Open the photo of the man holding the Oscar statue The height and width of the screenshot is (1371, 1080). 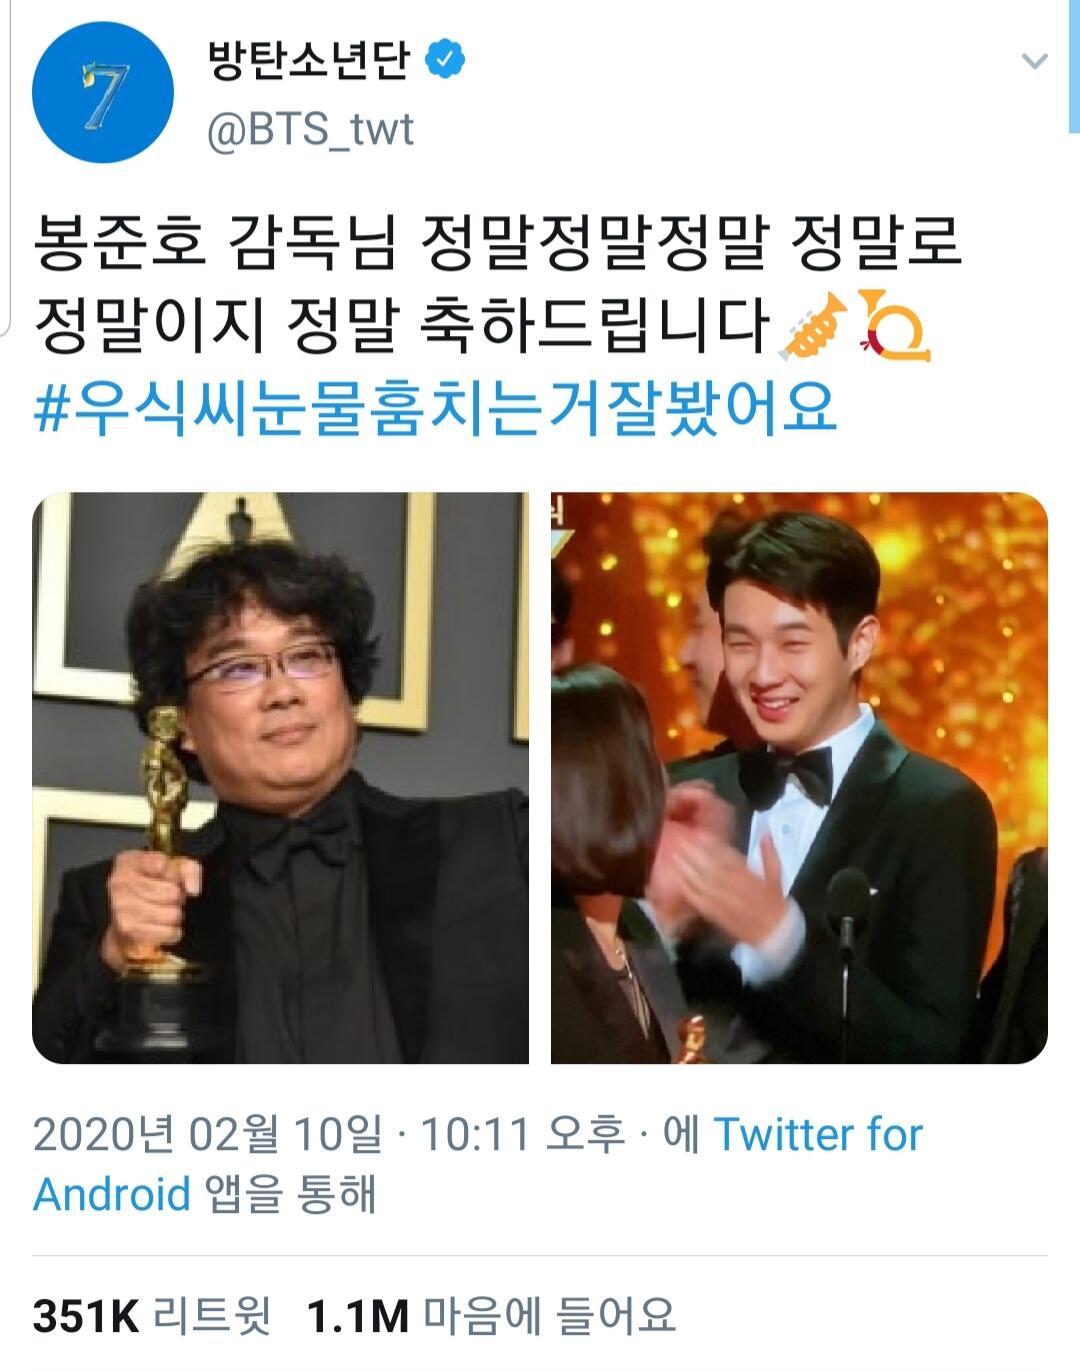[280, 777]
